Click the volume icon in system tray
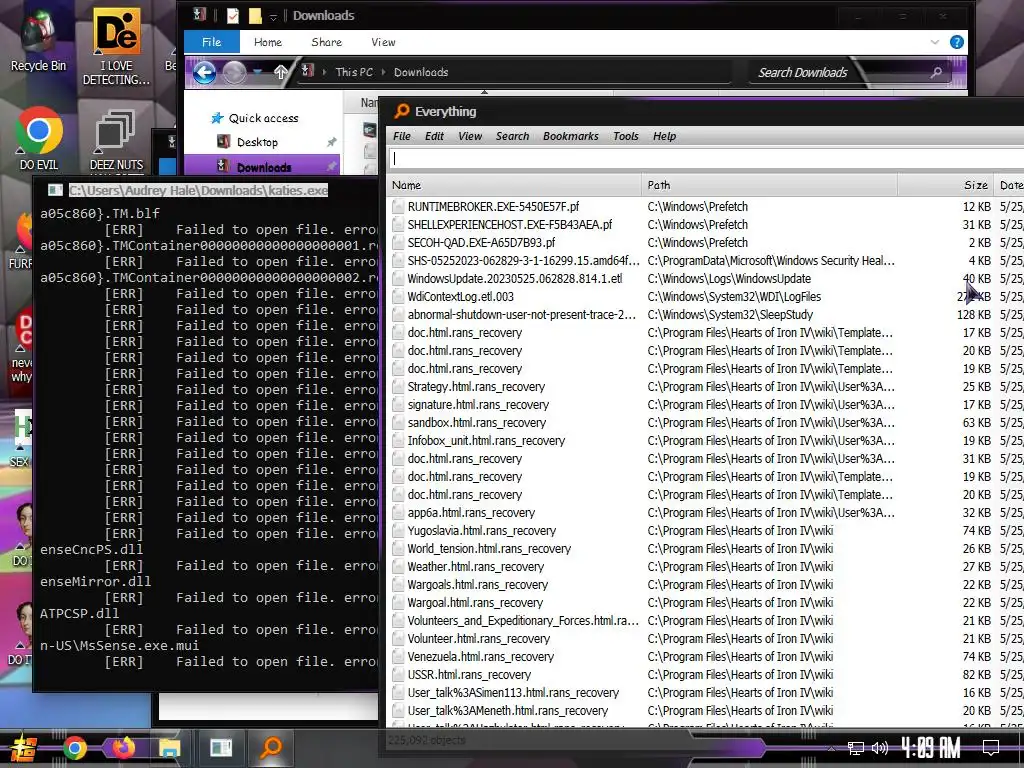This screenshot has height=768, width=1024. pyautogui.click(x=880, y=748)
